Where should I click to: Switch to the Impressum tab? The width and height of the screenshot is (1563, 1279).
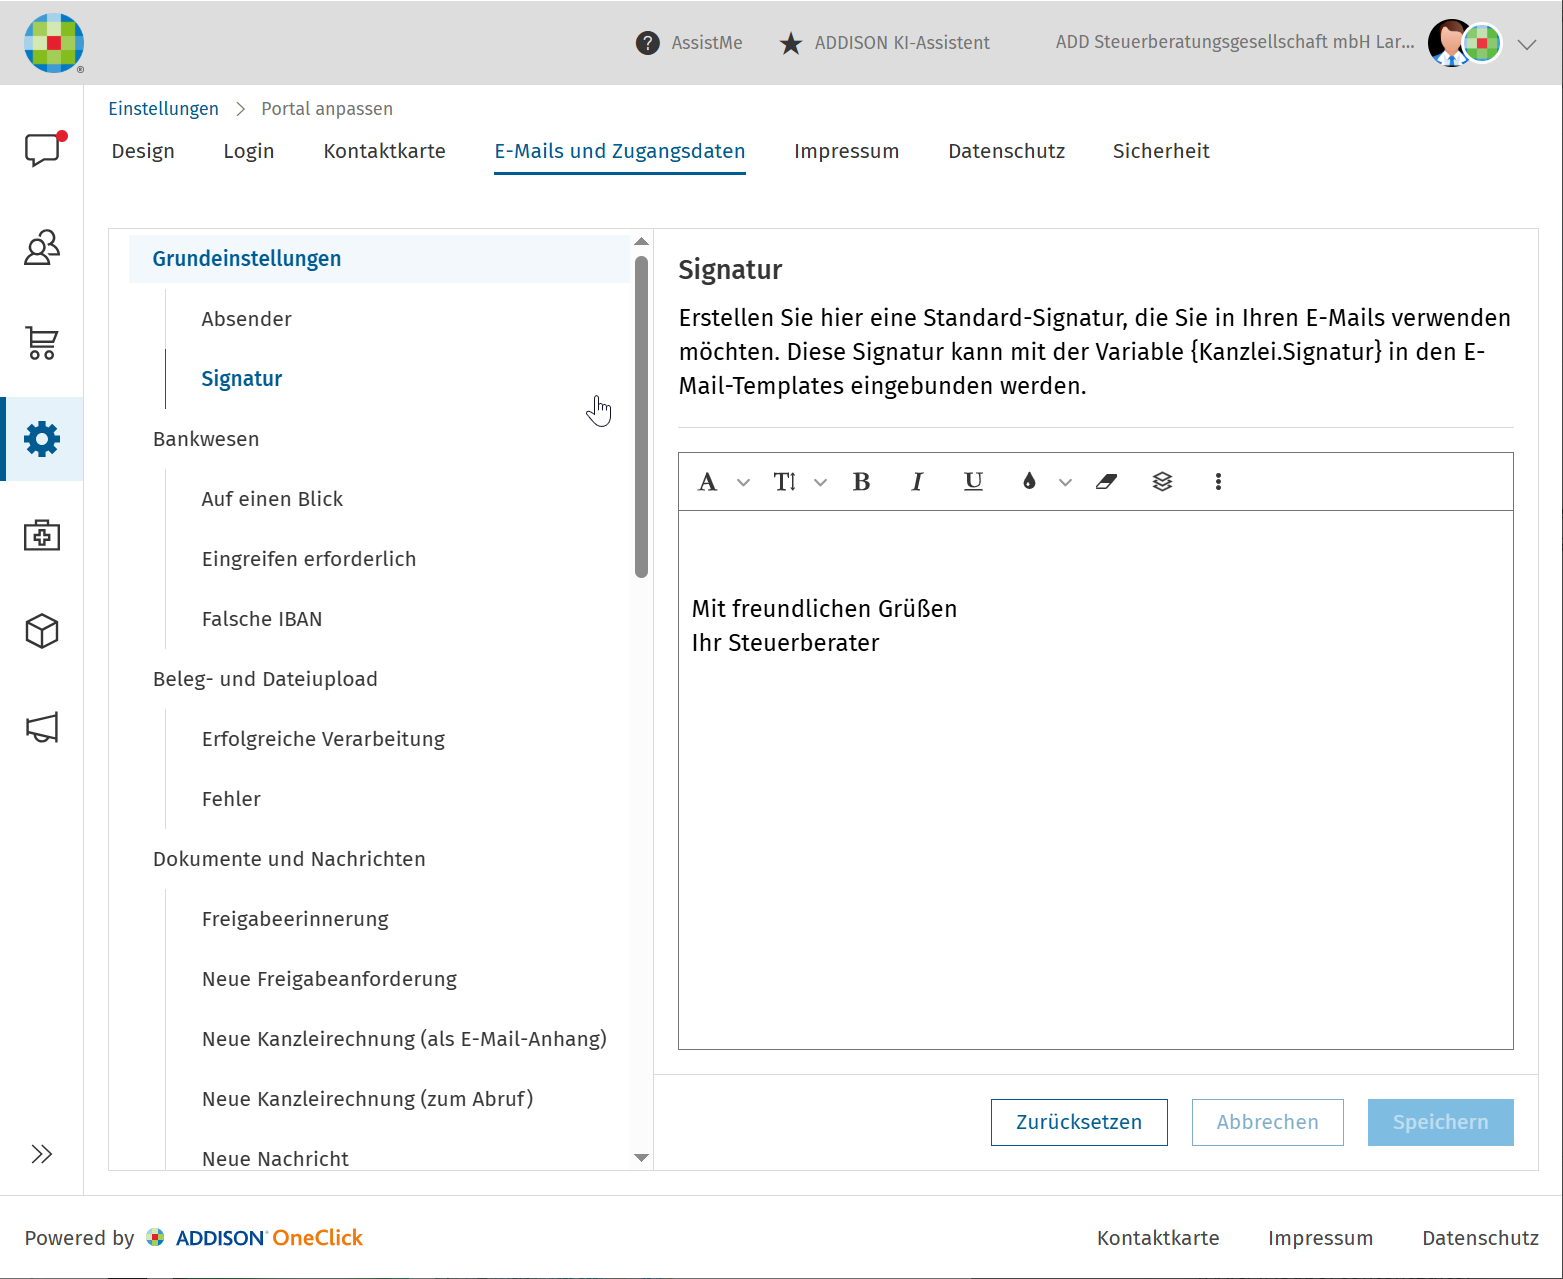click(x=847, y=151)
